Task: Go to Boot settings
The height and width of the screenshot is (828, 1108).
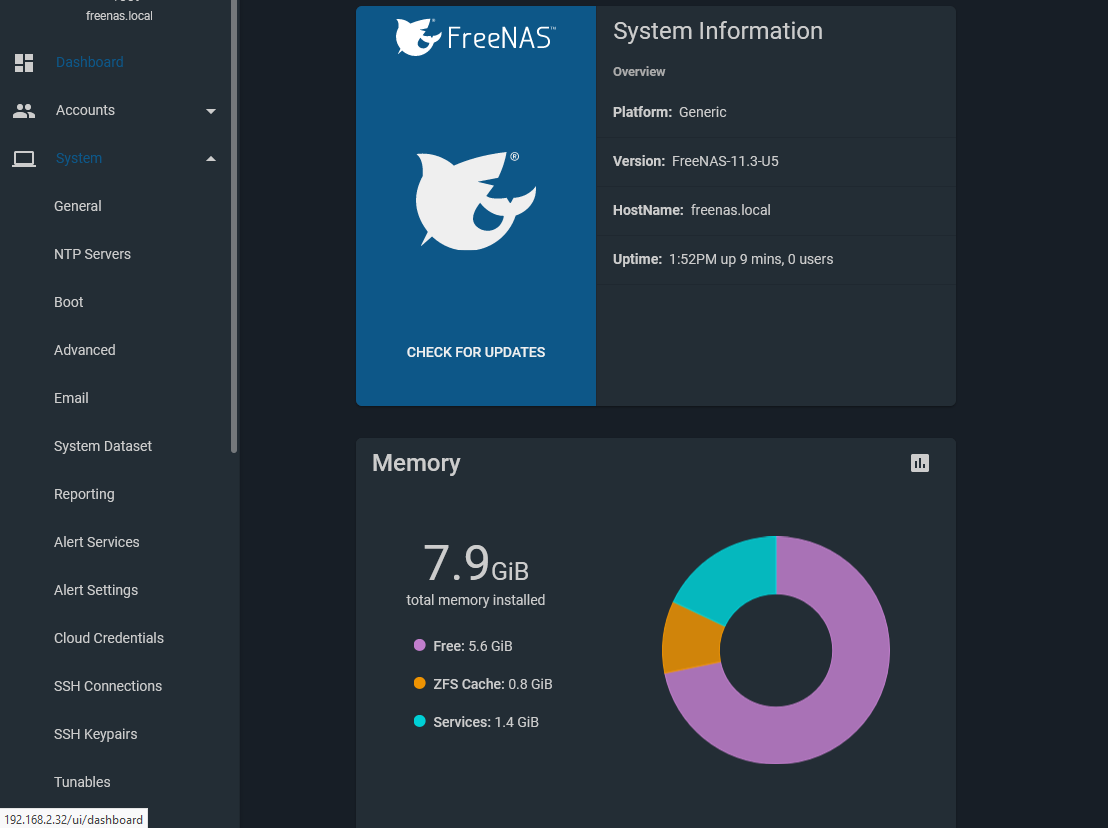Action: click(x=69, y=302)
